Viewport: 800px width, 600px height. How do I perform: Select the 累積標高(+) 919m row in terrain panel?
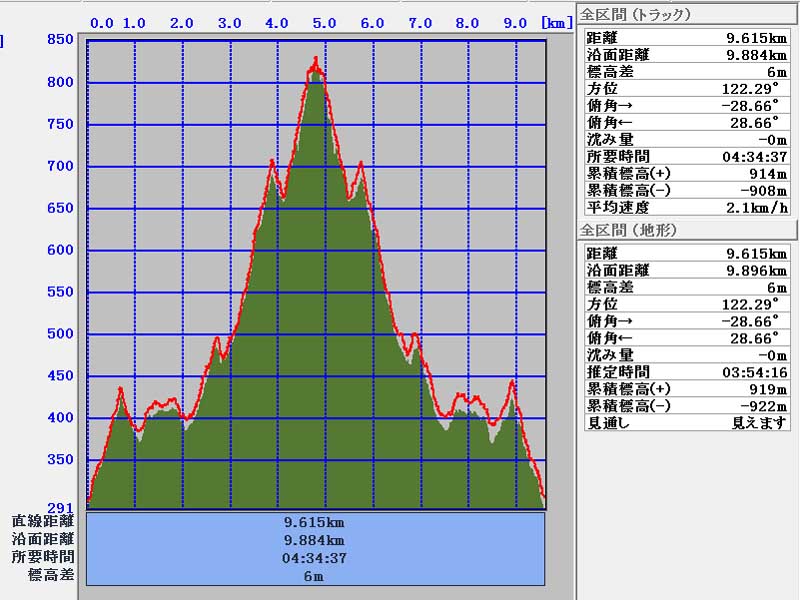(687, 389)
